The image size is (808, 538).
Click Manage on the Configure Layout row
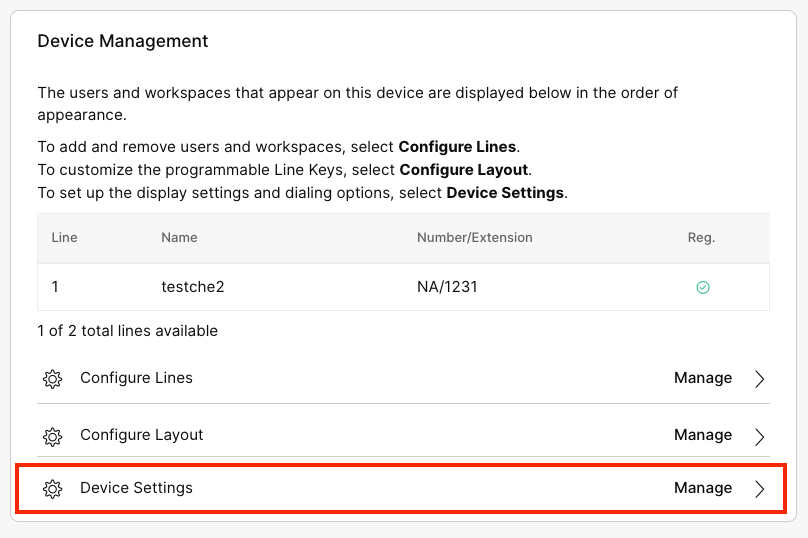point(703,435)
